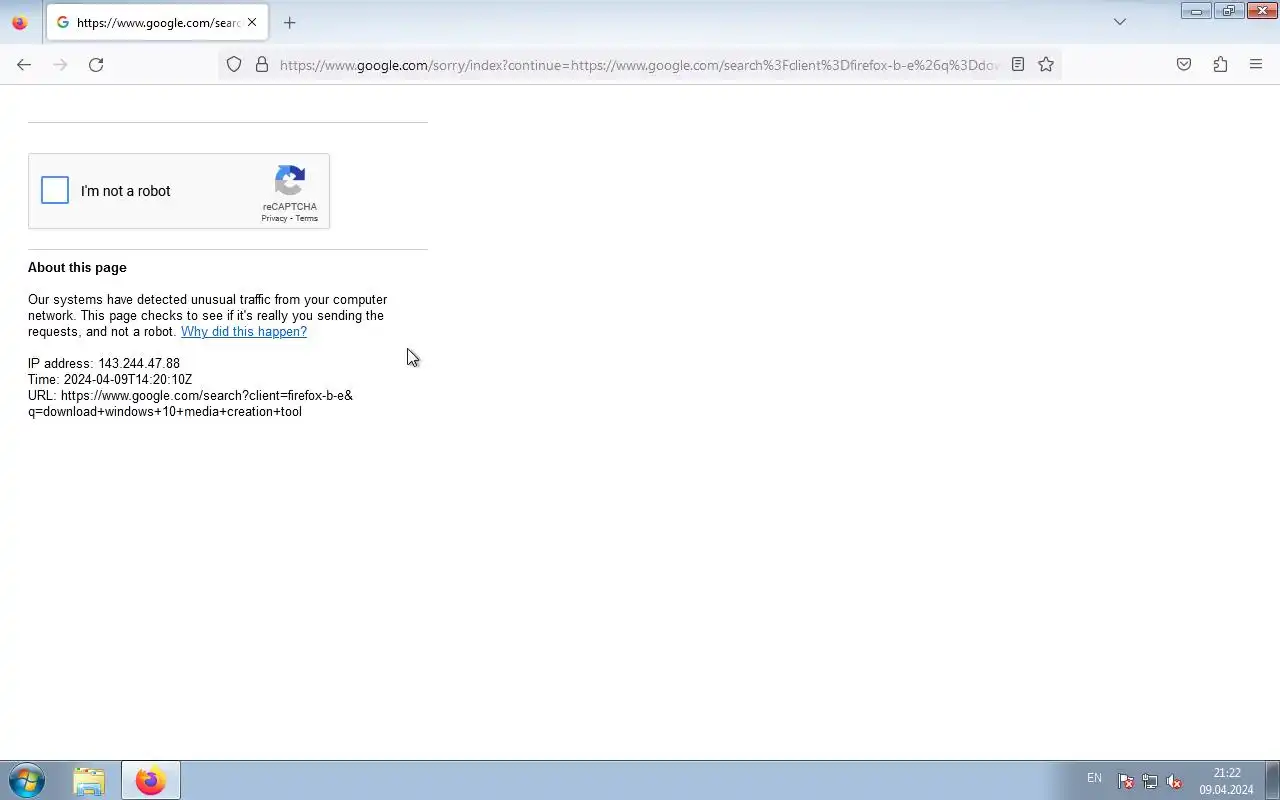Screen dimensions: 1280x800
Task: Bookmark this page with the star
Action: point(1046,64)
